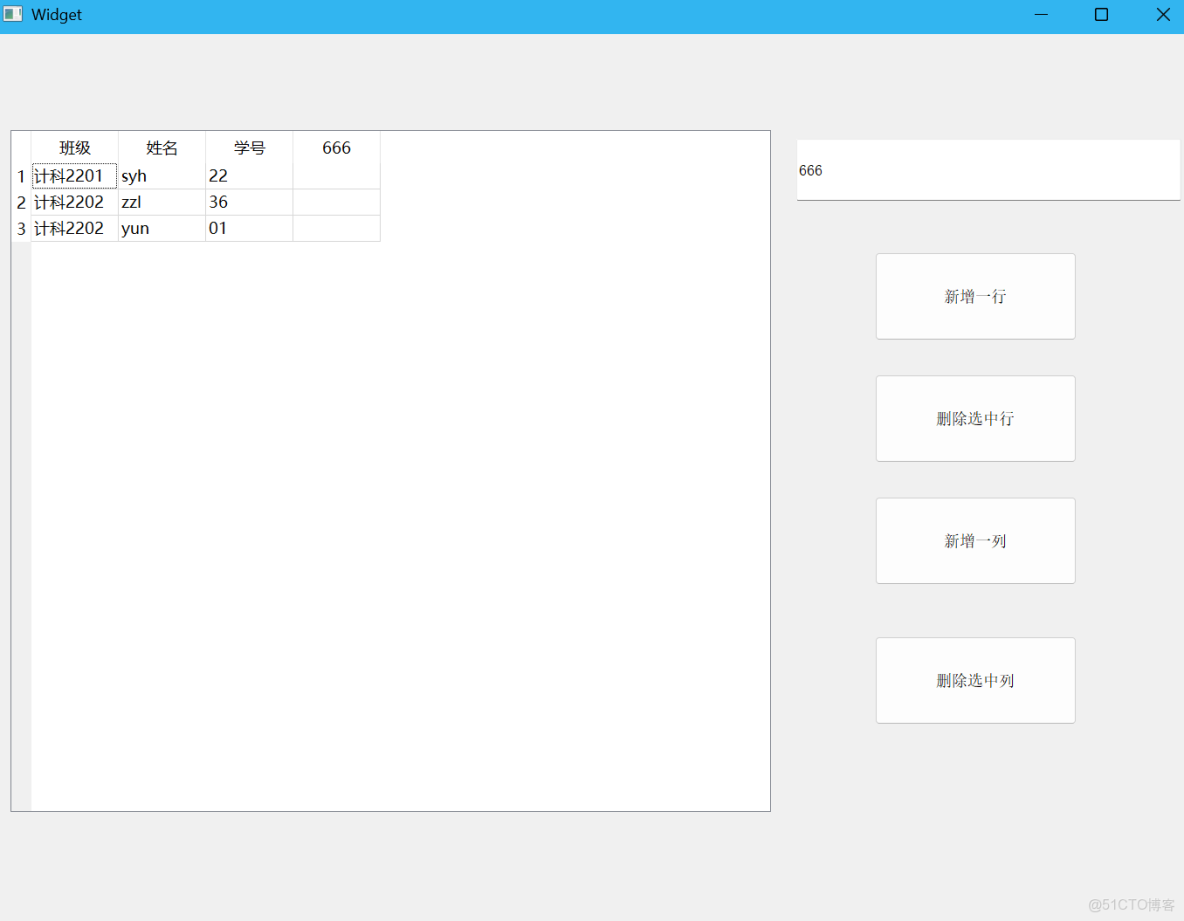Click the '新增一行' add row button
The image size is (1184, 921).
pos(975,296)
